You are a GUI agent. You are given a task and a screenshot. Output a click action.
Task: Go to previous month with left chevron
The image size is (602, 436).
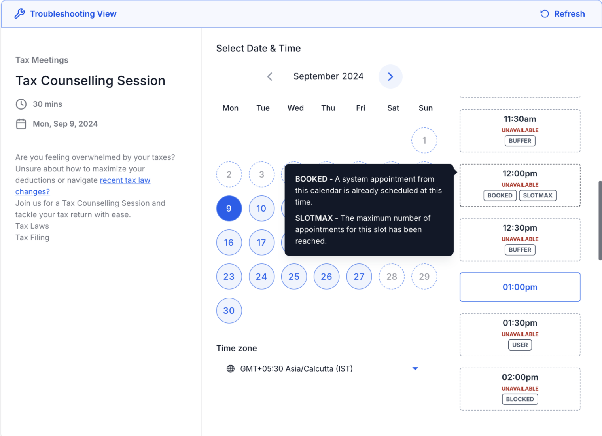coord(270,76)
